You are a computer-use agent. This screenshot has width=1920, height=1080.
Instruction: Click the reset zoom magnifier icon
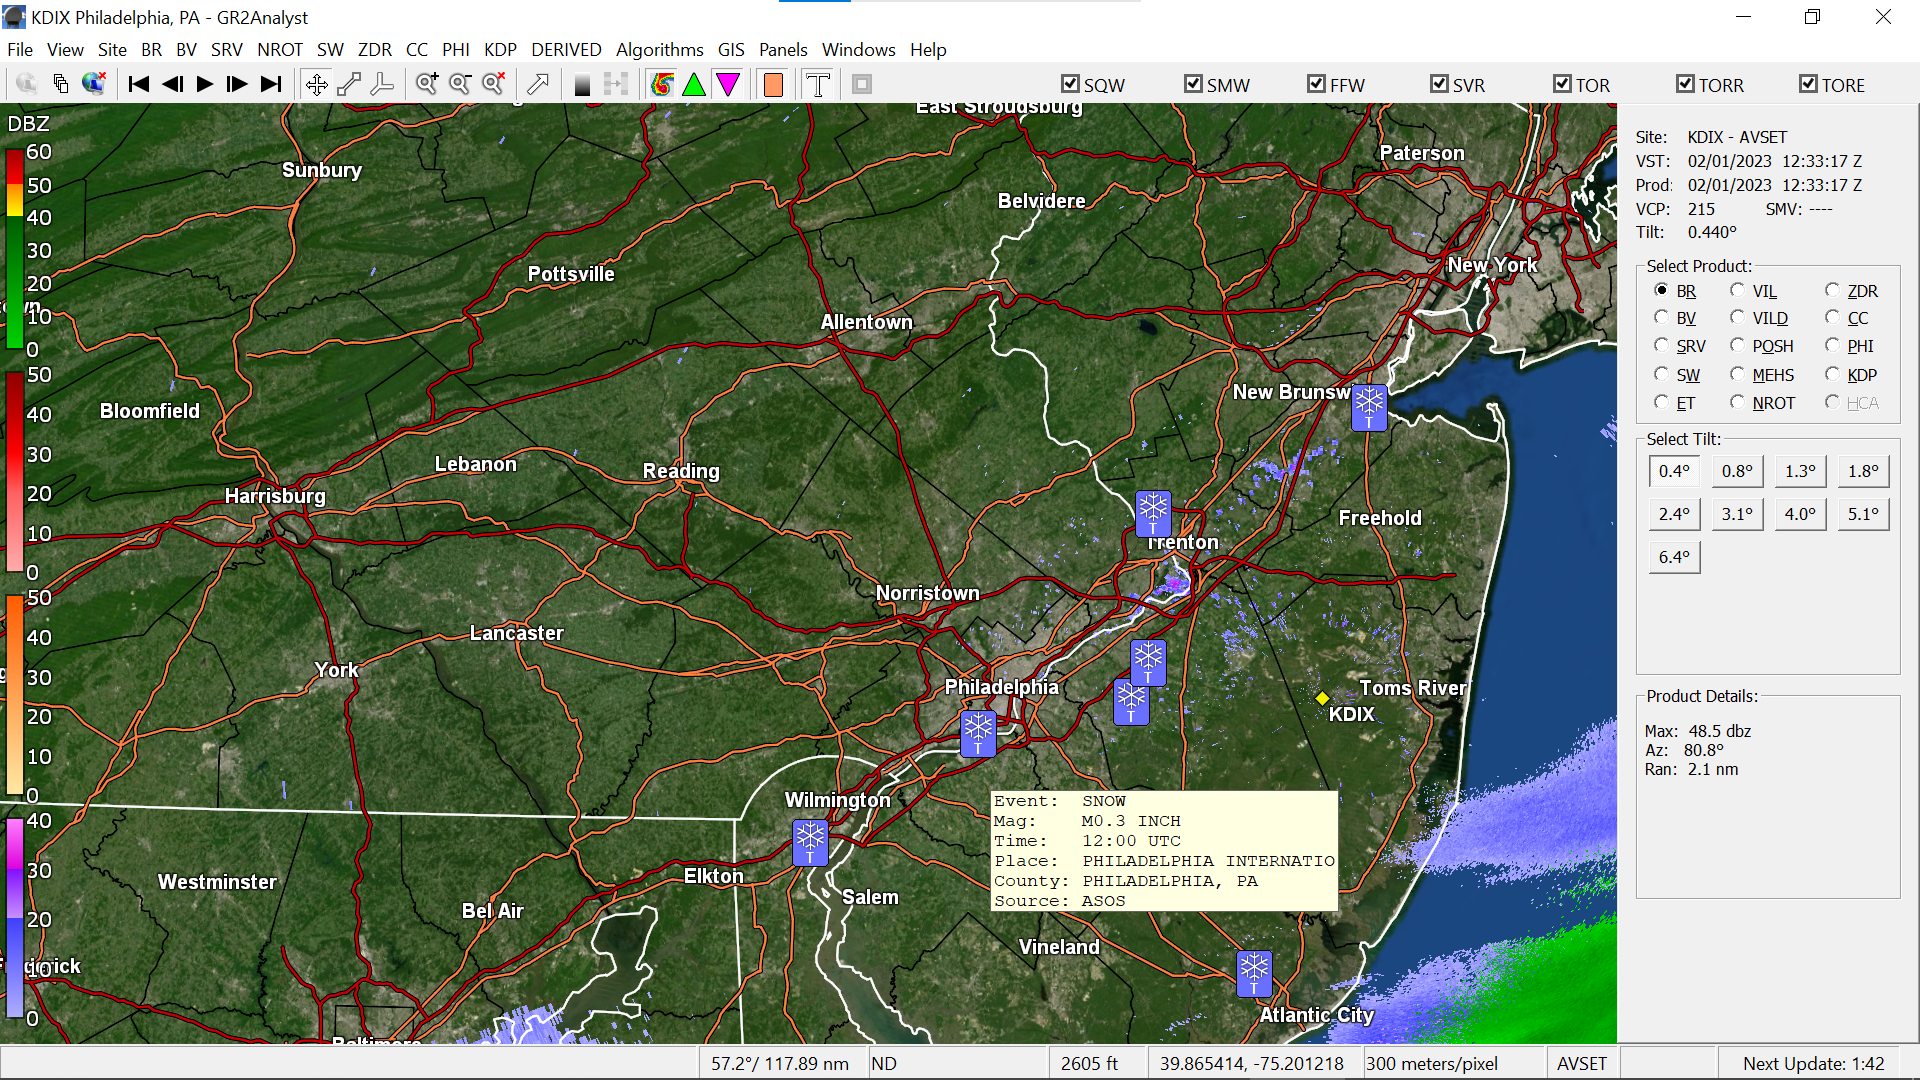click(493, 84)
